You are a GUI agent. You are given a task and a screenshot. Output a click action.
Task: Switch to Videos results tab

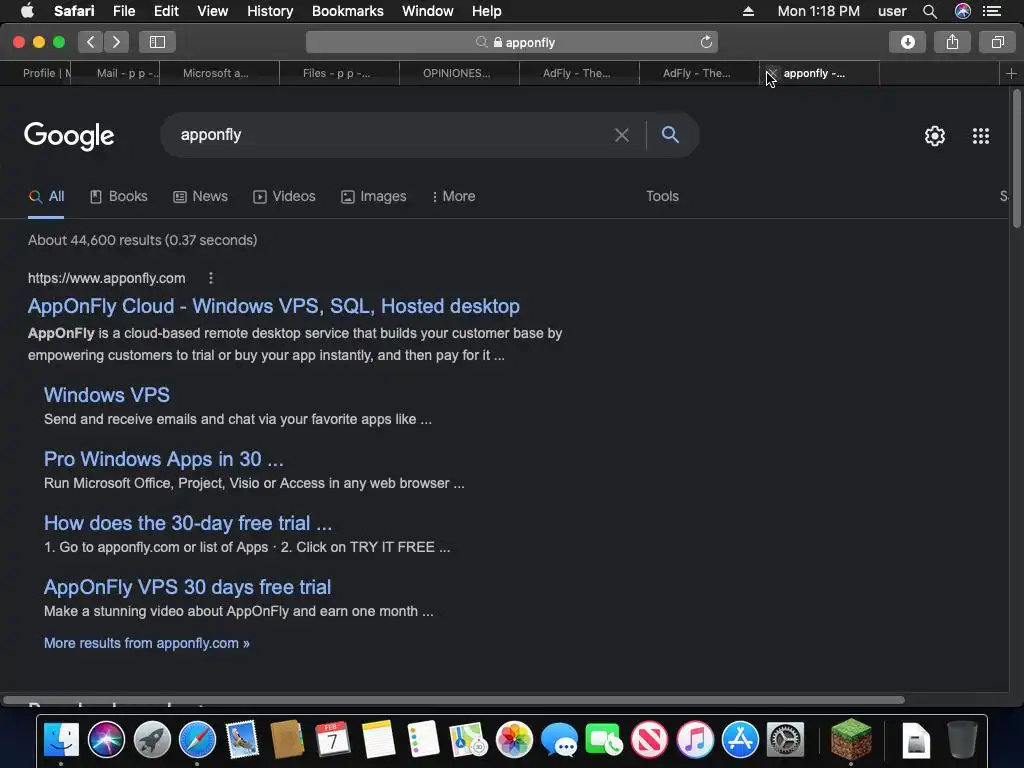point(284,197)
